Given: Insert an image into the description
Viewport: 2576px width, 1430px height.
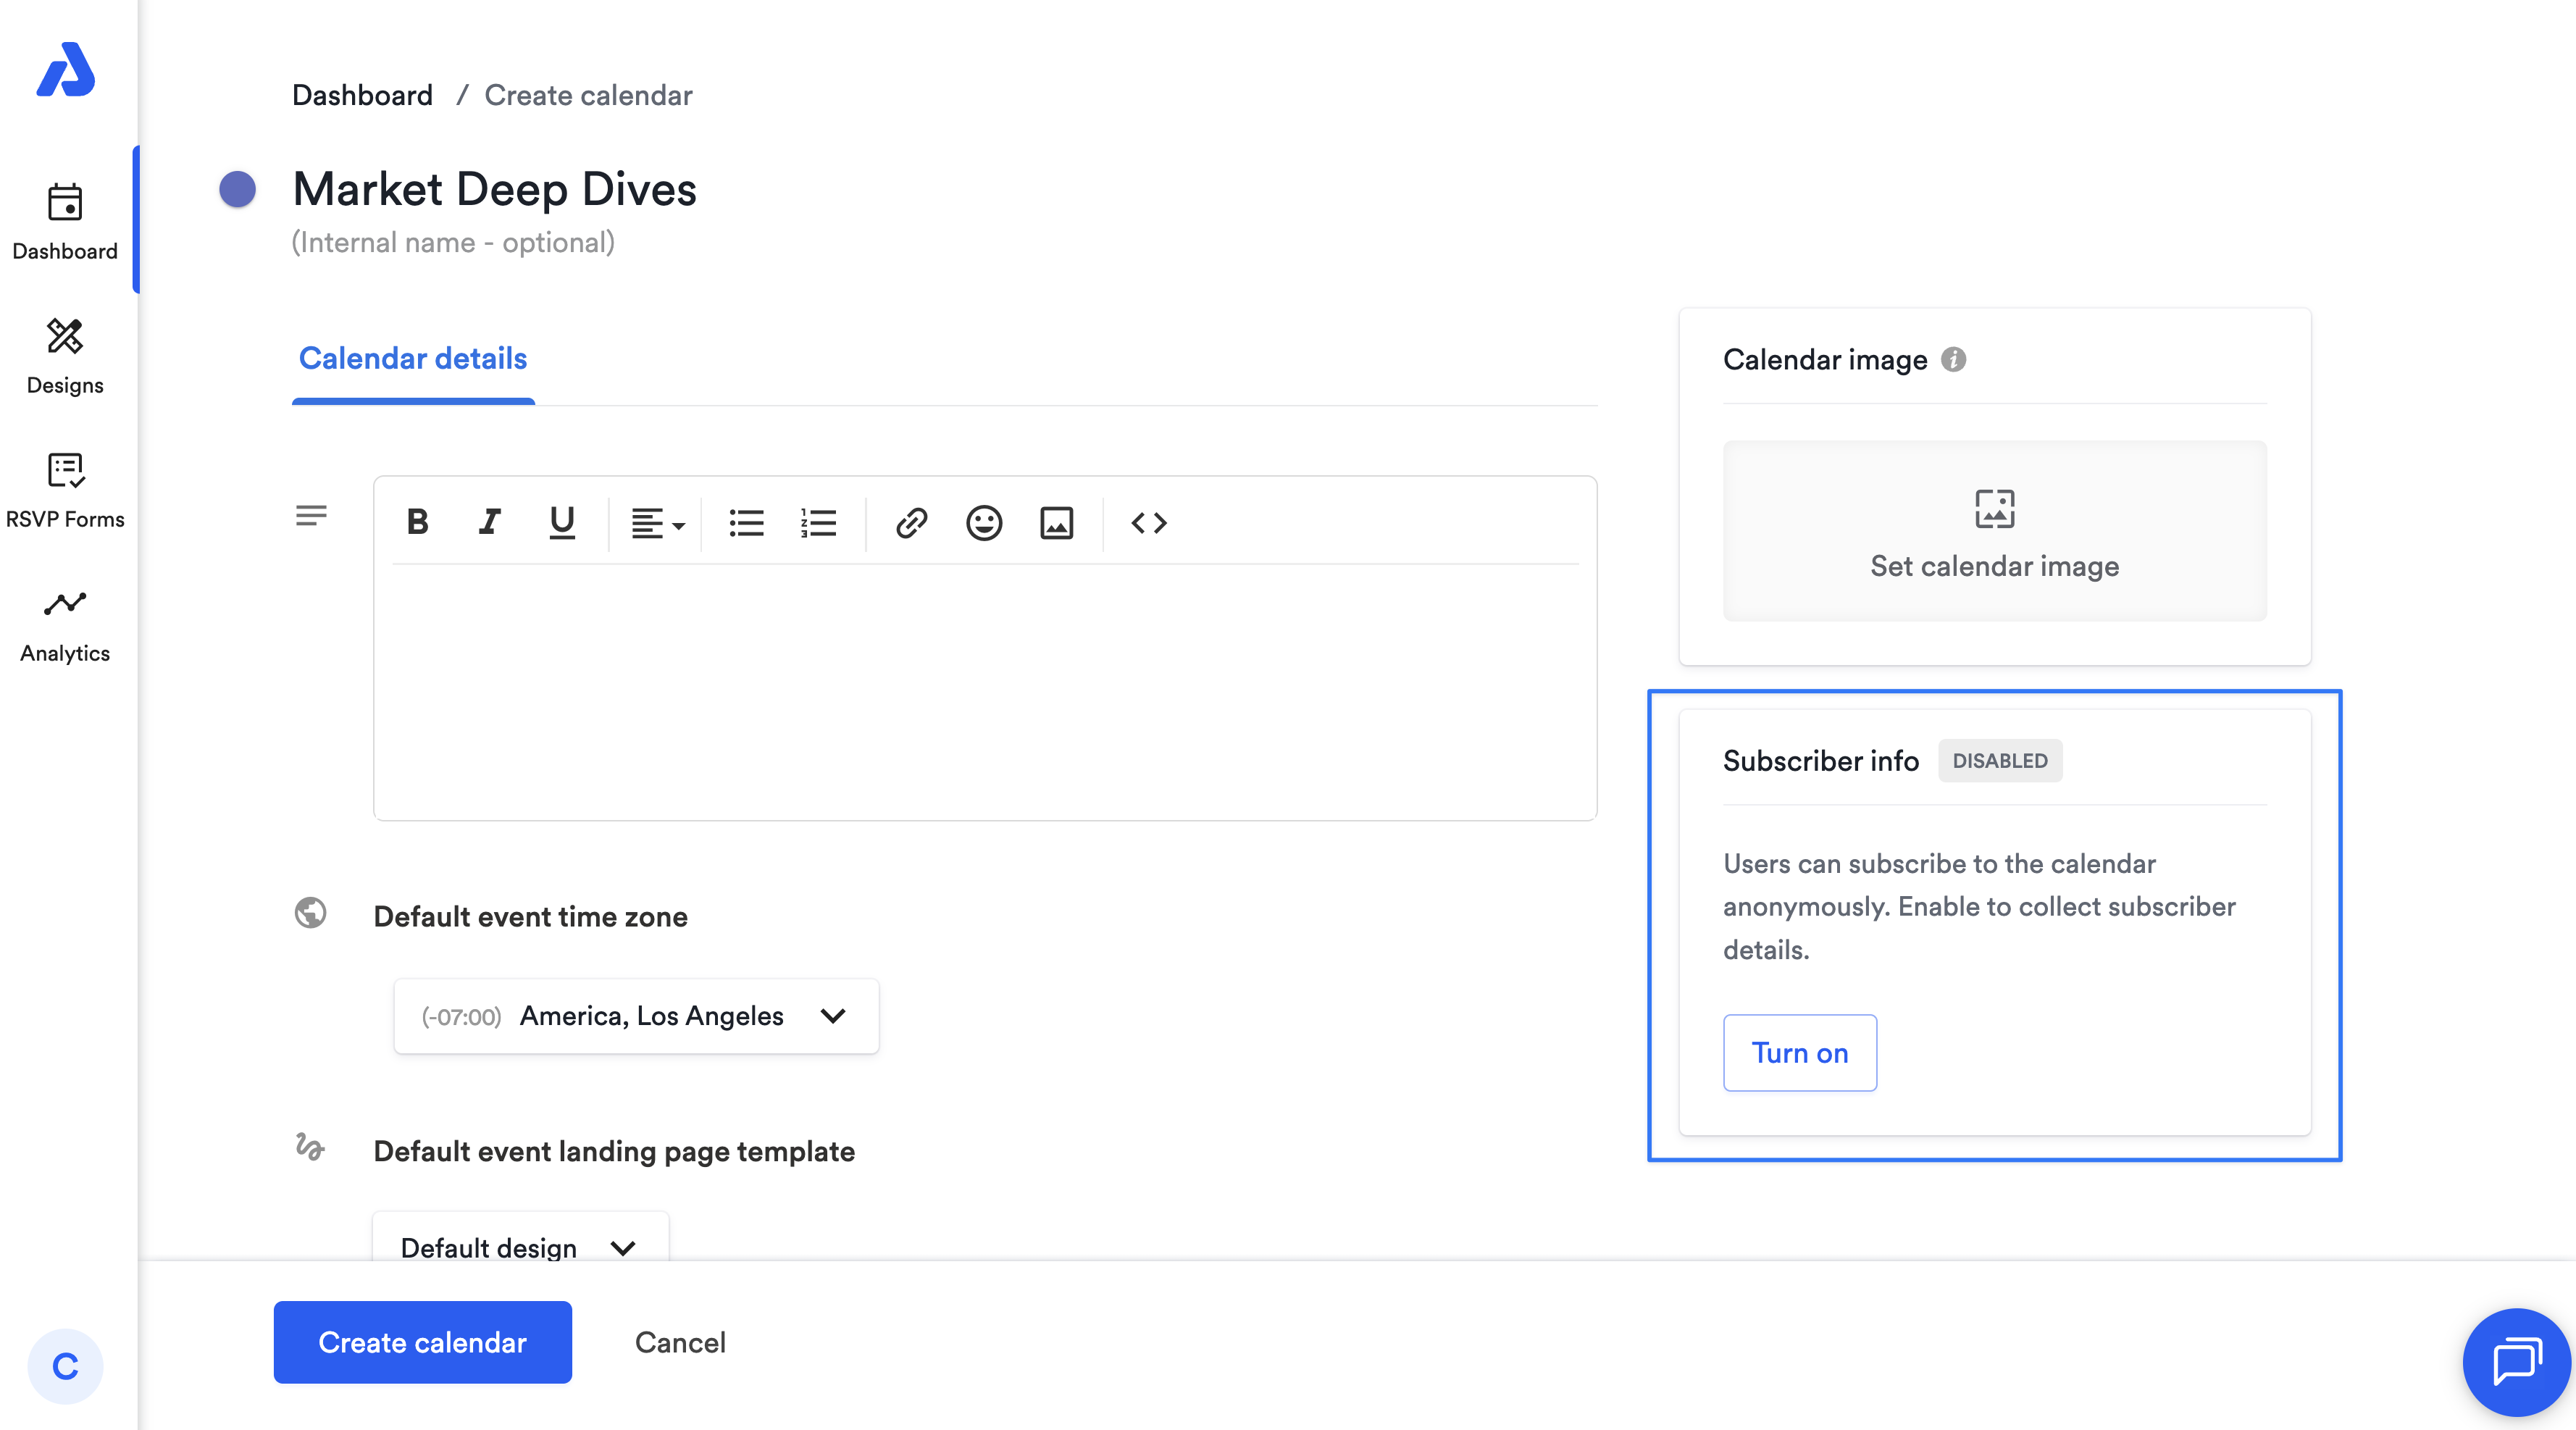Looking at the screenshot, I should point(1056,522).
